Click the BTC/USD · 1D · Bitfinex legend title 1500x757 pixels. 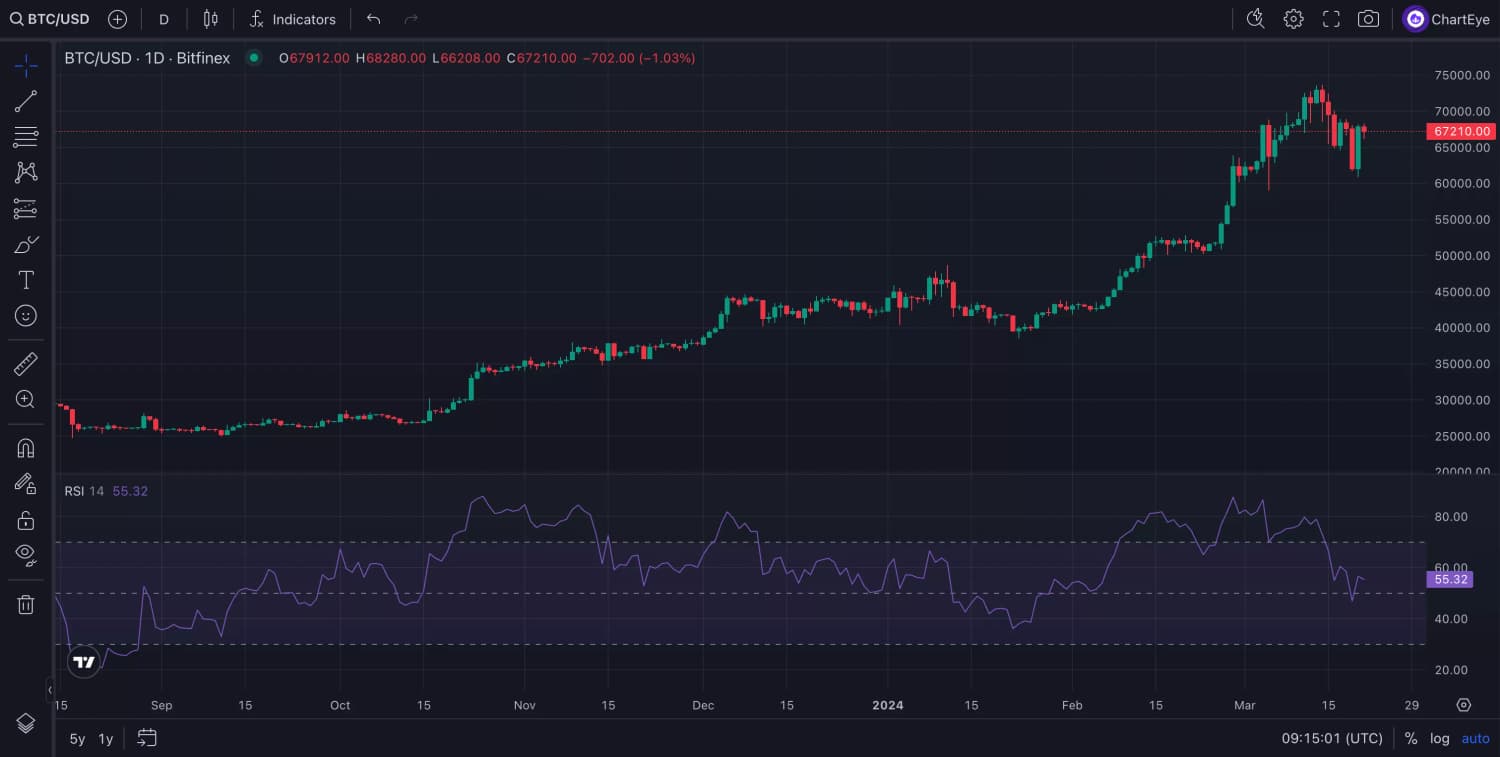(147, 58)
